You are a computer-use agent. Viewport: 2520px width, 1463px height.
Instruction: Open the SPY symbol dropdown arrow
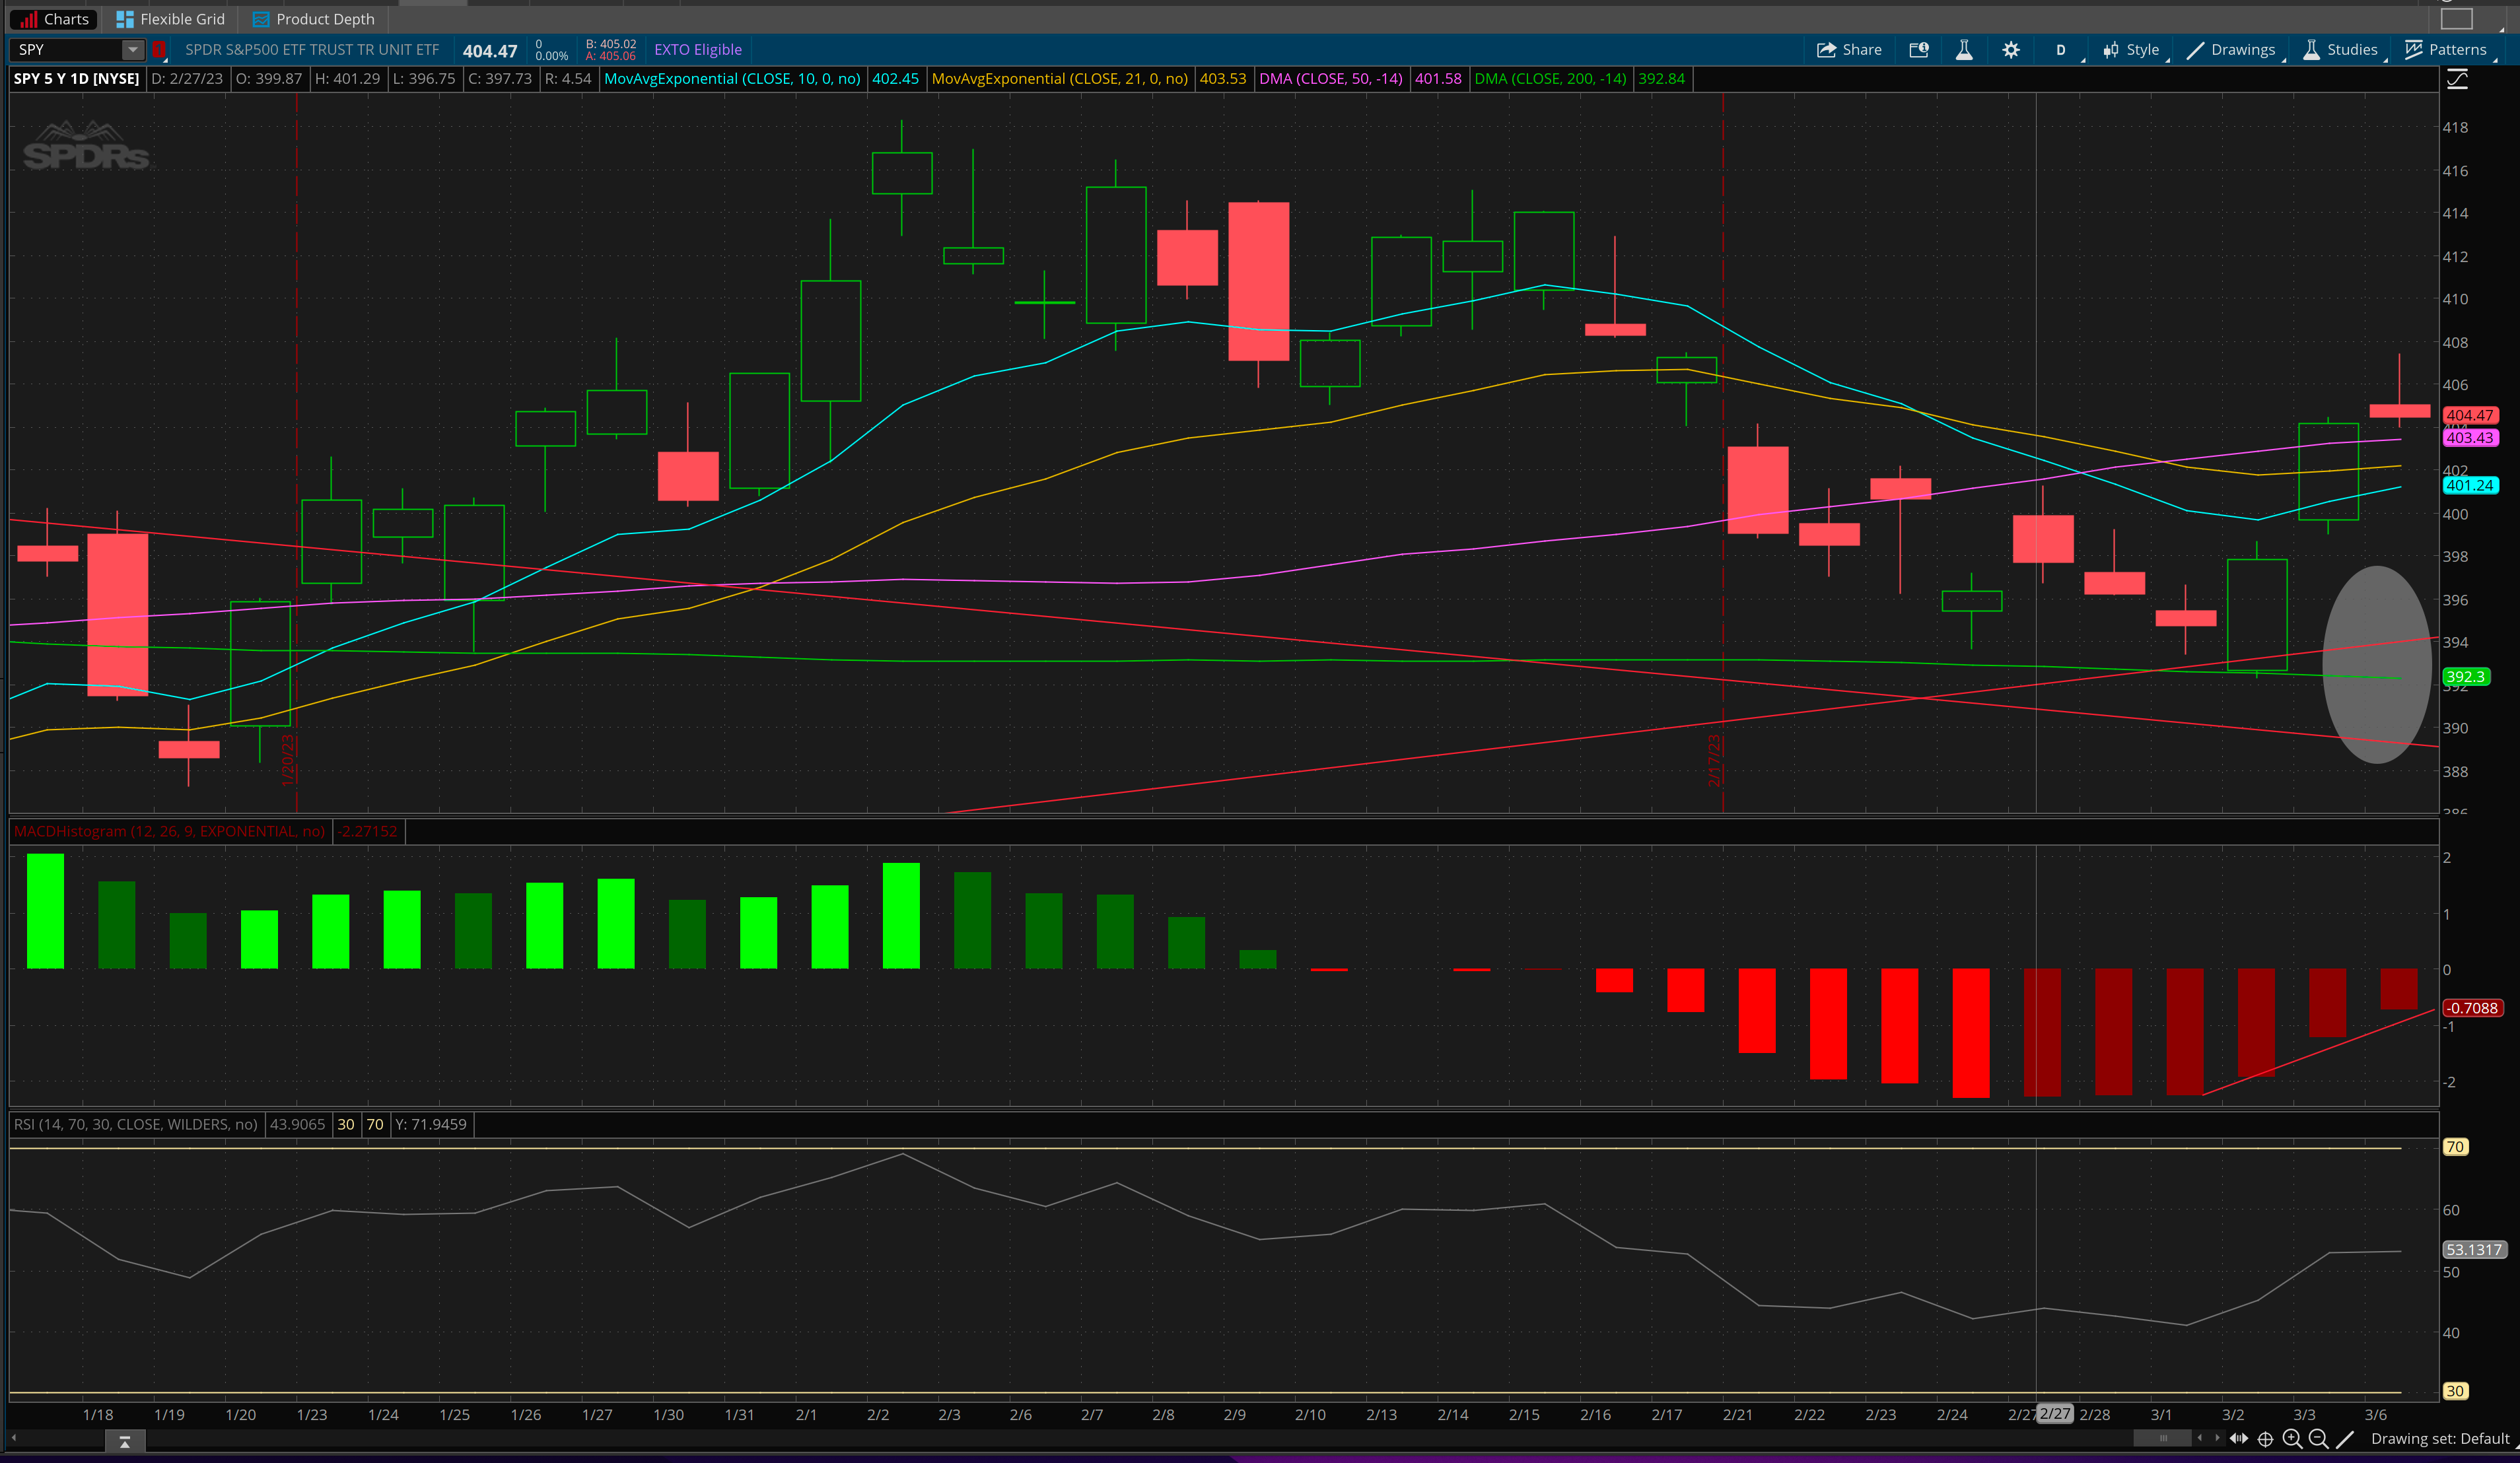point(133,50)
